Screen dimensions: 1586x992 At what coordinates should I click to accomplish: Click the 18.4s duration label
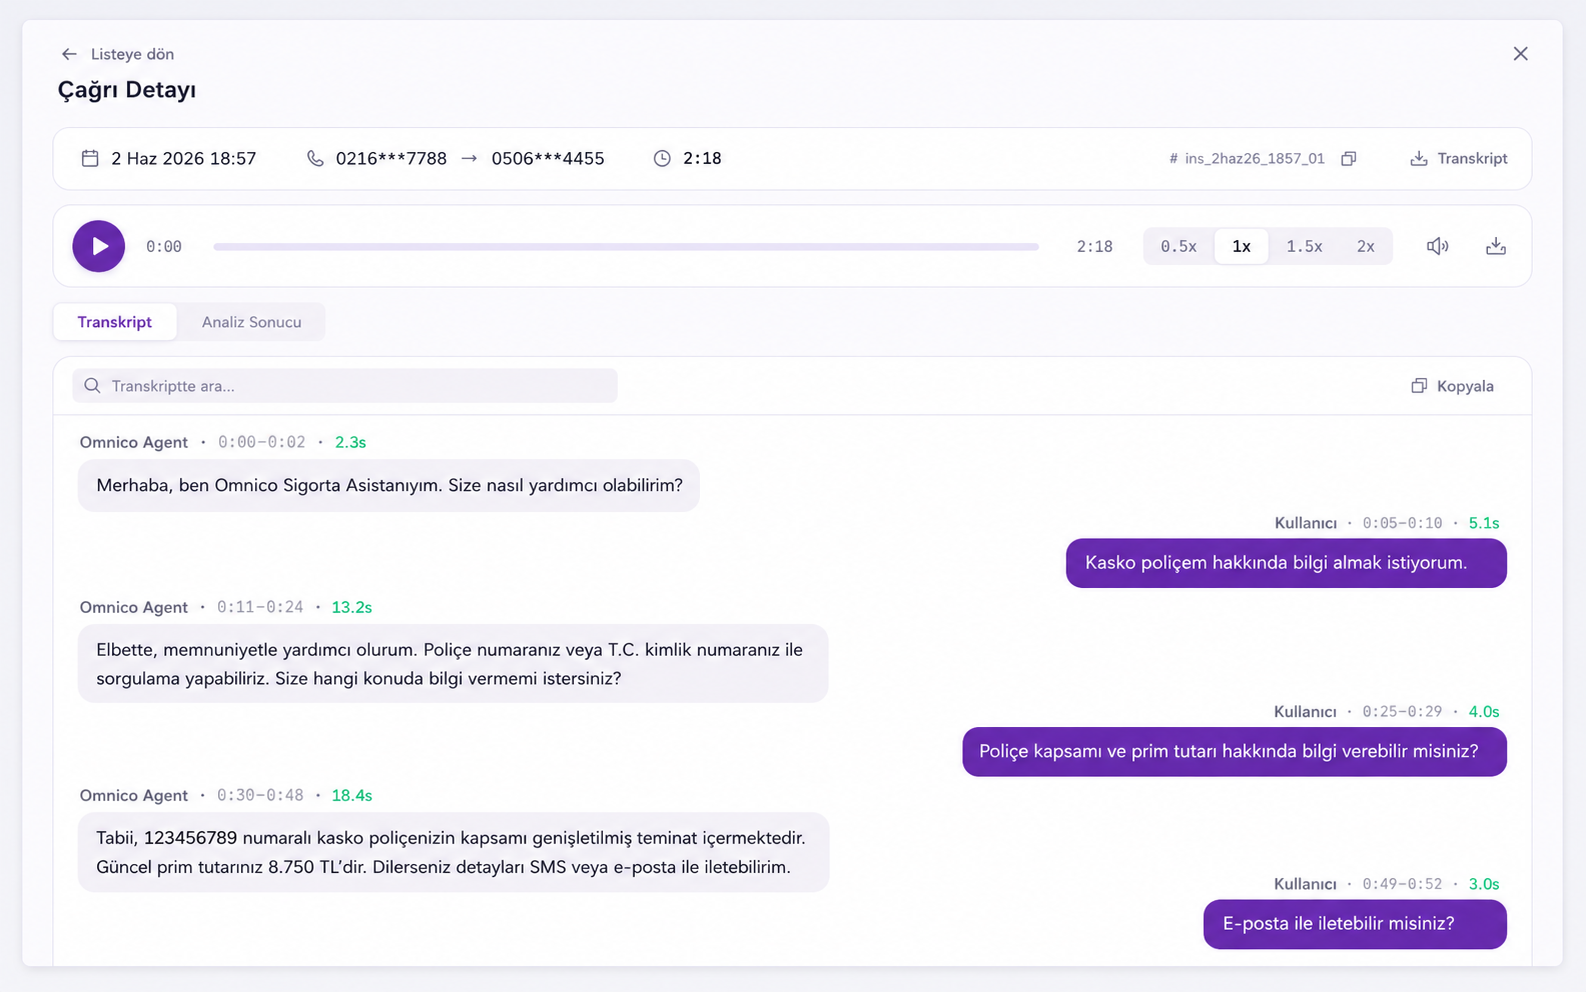click(352, 795)
